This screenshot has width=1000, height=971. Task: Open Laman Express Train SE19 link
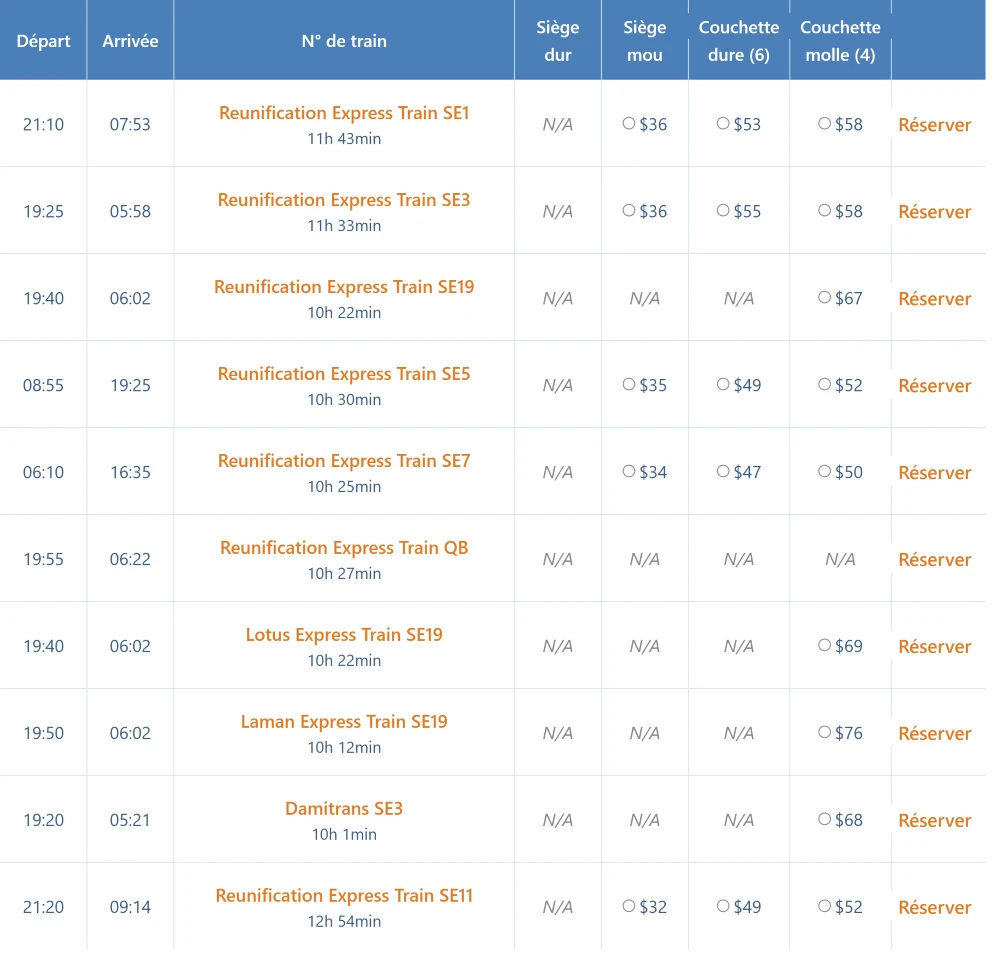coord(344,722)
